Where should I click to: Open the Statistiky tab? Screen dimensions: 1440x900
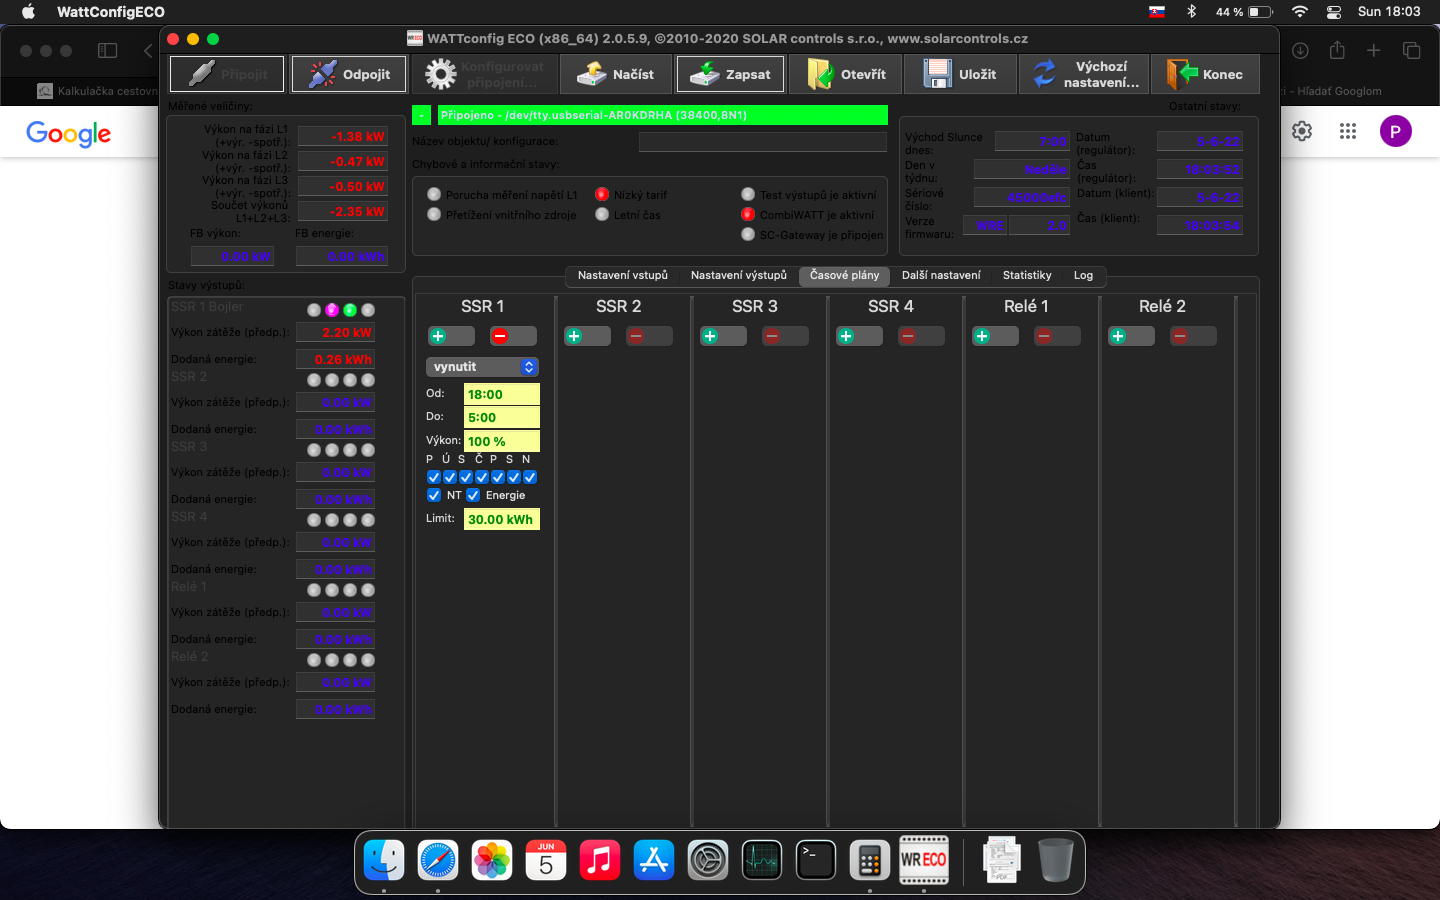coord(1027,275)
